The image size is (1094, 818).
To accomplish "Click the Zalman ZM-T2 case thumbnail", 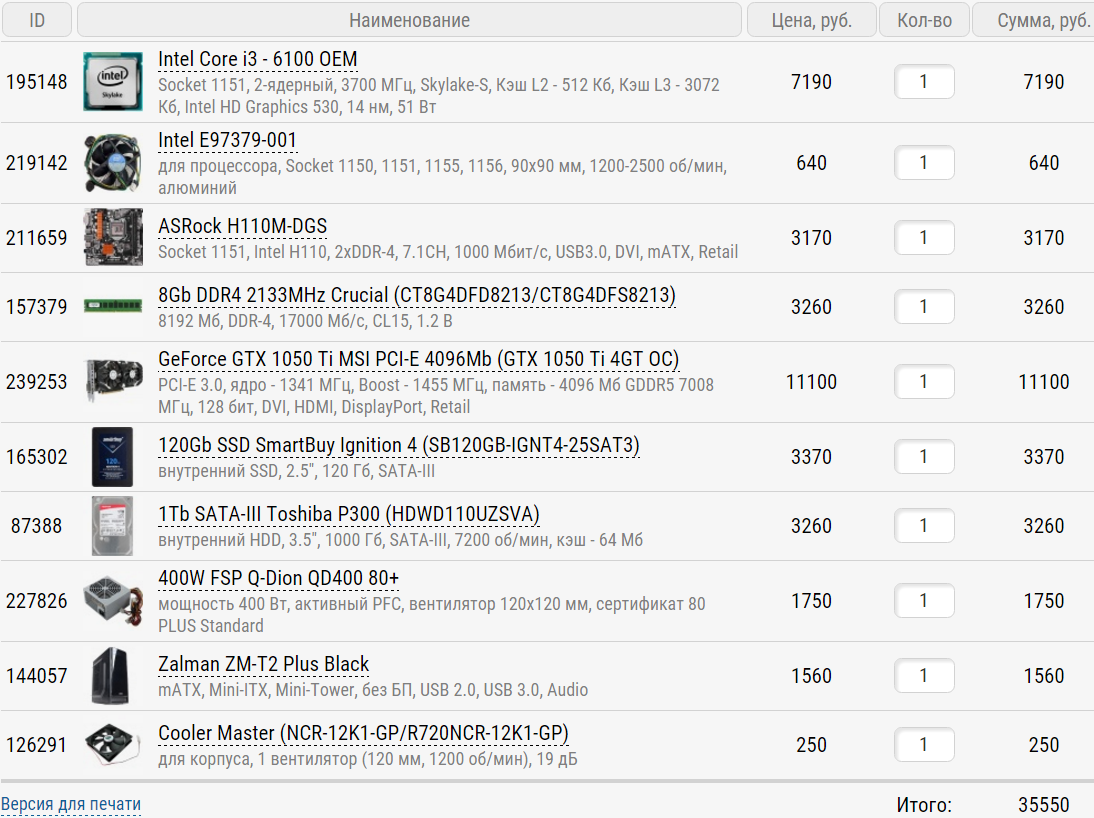I will pos(111,676).
